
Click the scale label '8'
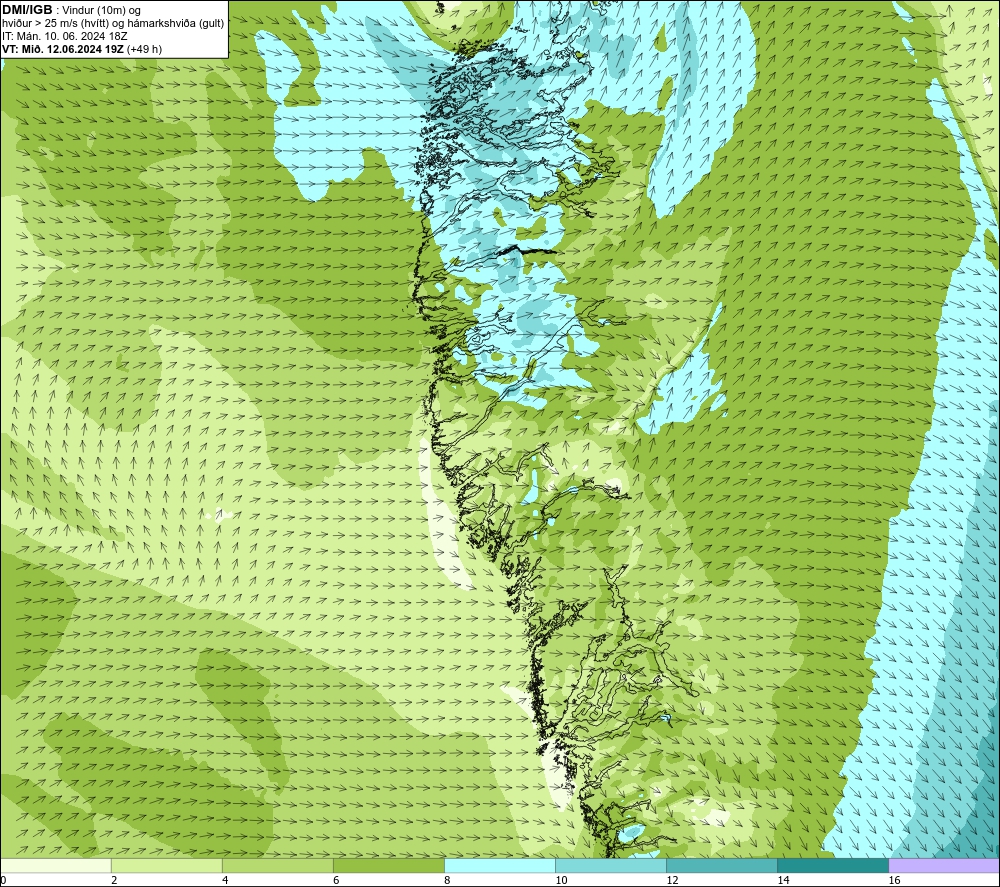tap(447, 880)
